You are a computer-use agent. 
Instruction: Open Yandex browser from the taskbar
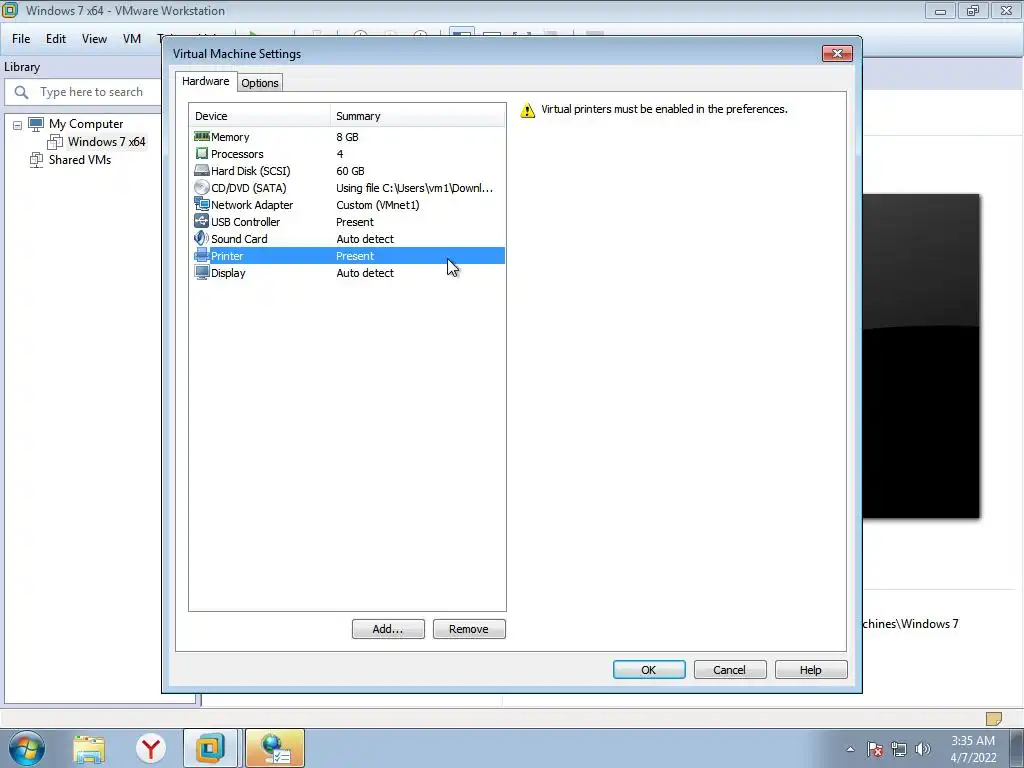151,748
